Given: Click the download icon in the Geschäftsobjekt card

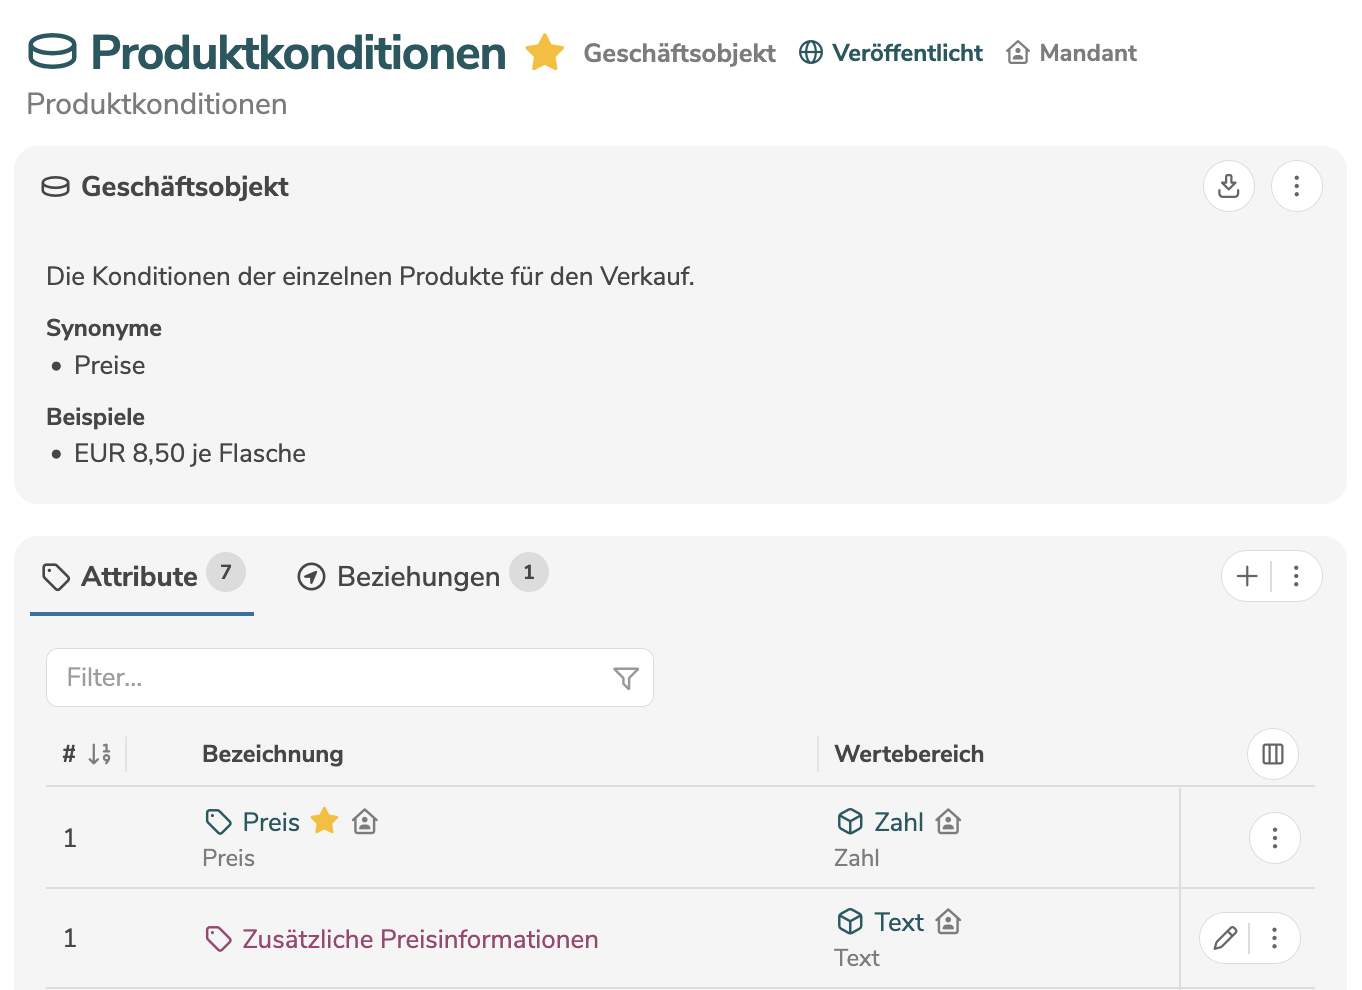Looking at the screenshot, I should tap(1228, 186).
